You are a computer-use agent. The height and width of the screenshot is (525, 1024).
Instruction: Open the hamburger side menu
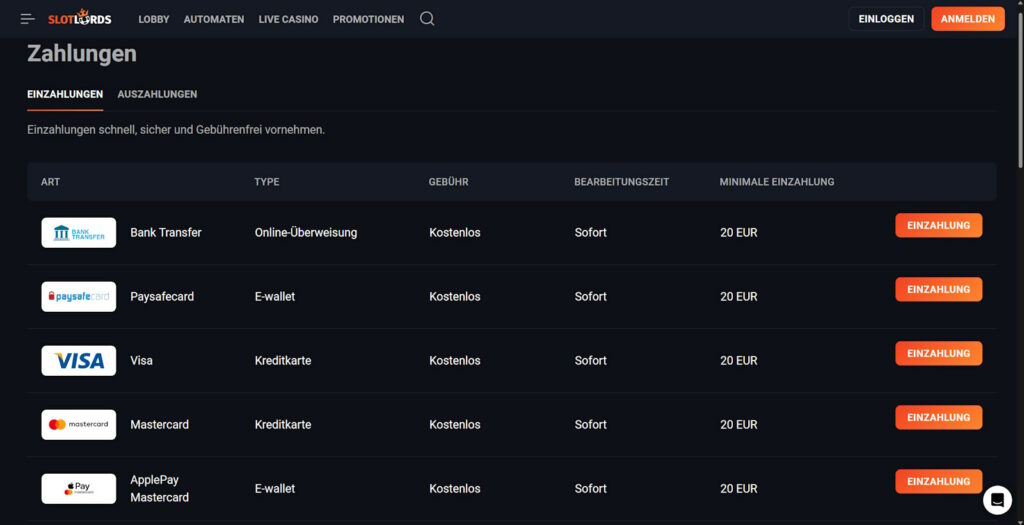pyautogui.click(x=28, y=19)
